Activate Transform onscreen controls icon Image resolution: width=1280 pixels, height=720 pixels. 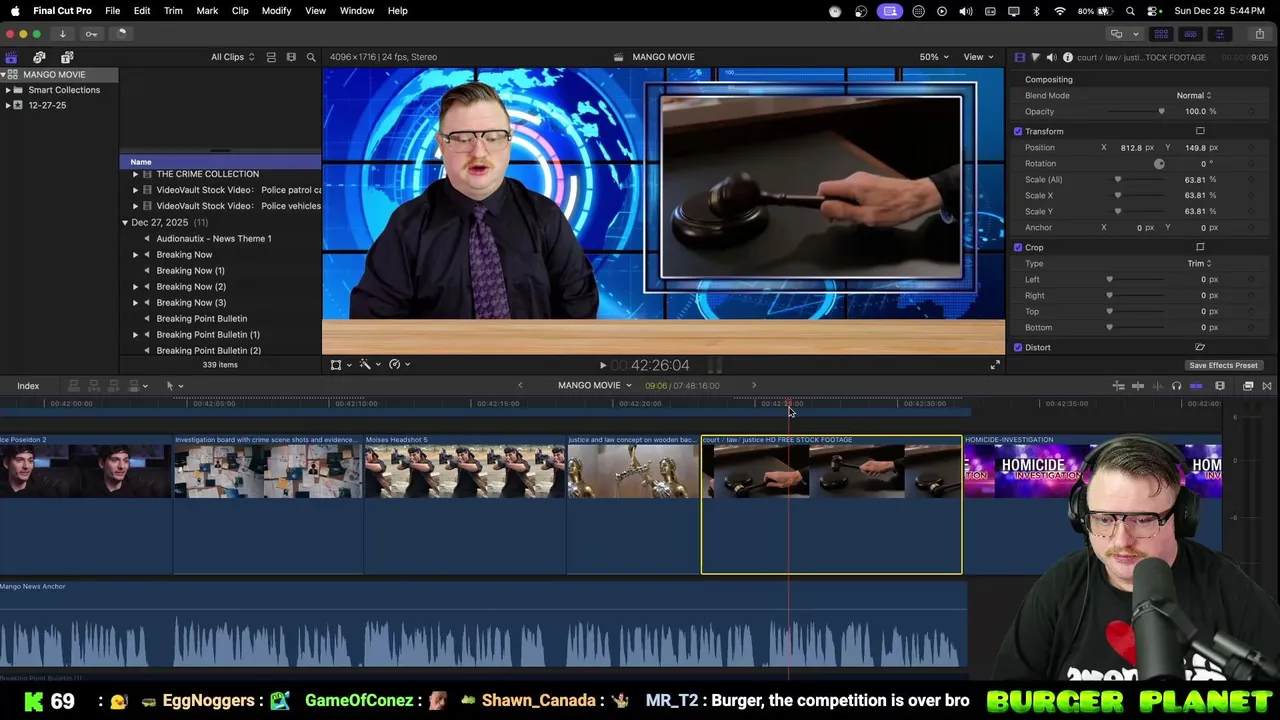tap(1200, 131)
